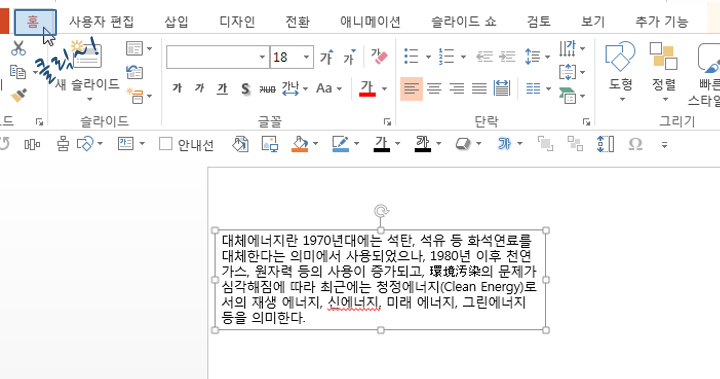Toggle underline formatting
Image resolution: width=720 pixels, height=379 pixels.
click(x=222, y=88)
